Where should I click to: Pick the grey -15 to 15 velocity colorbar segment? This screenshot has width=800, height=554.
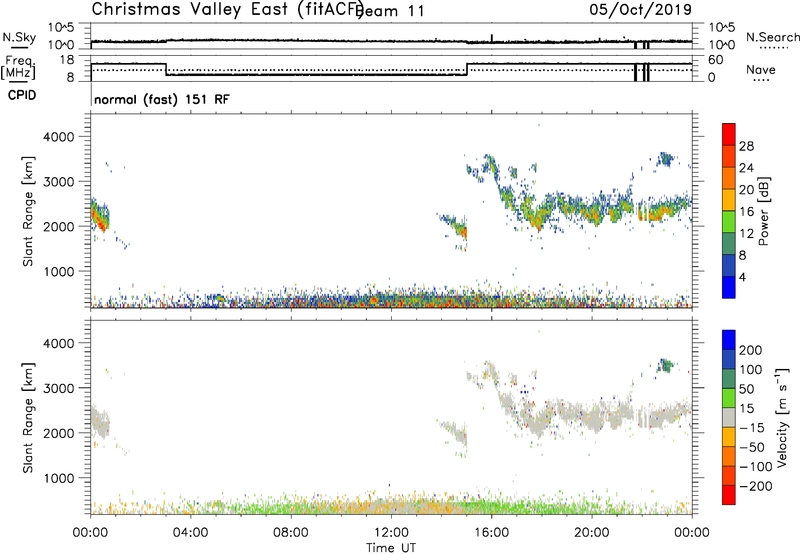coord(729,417)
